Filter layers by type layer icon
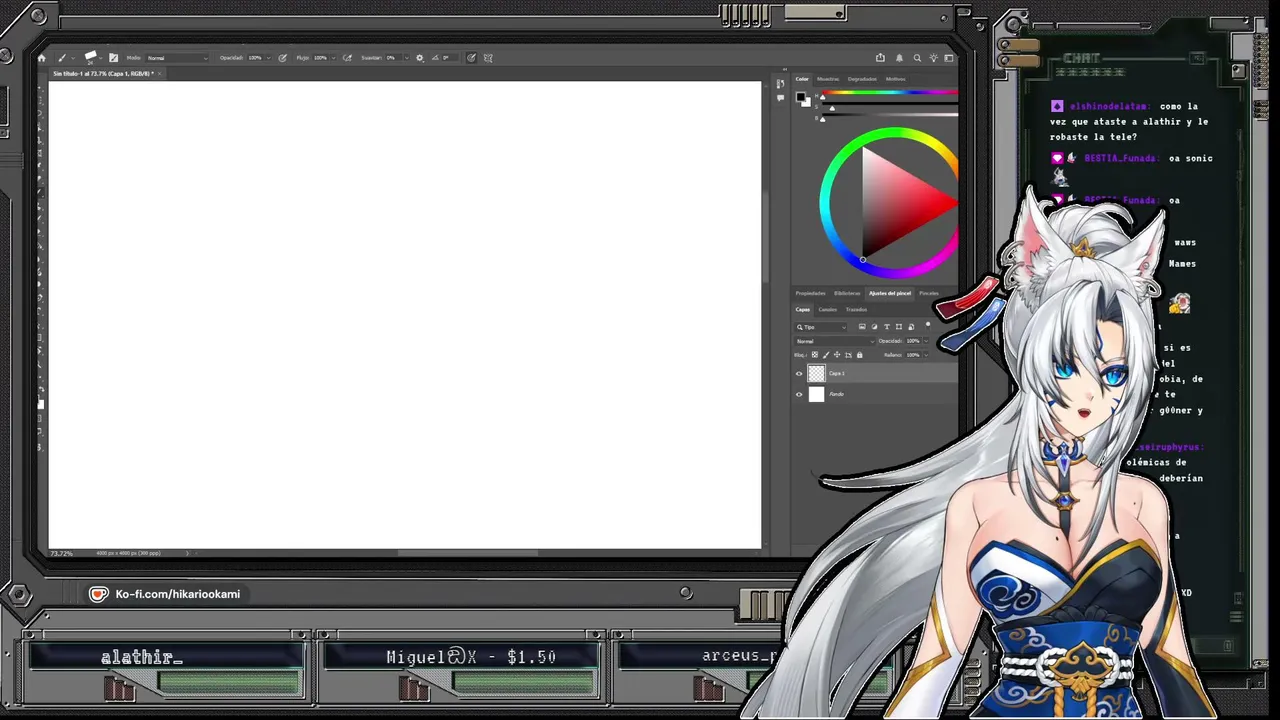Image resolution: width=1280 pixels, height=720 pixels. 886,327
